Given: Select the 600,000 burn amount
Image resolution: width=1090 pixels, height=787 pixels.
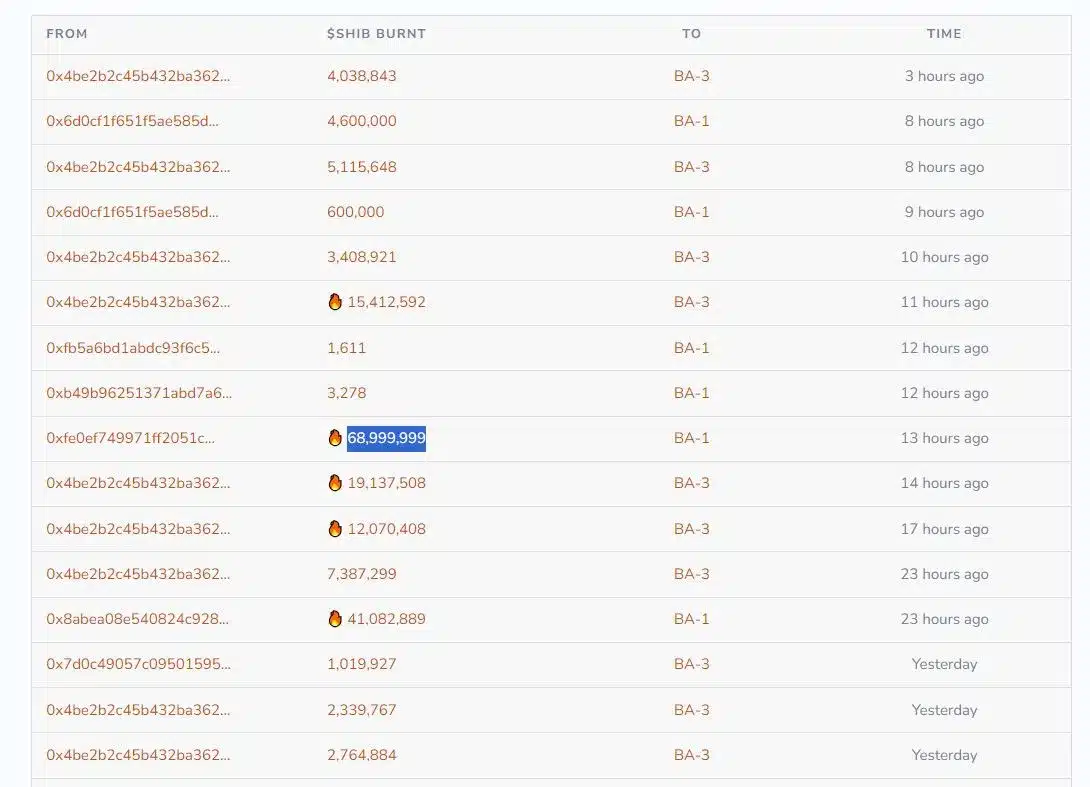Looking at the screenshot, I should coord(355,212).
